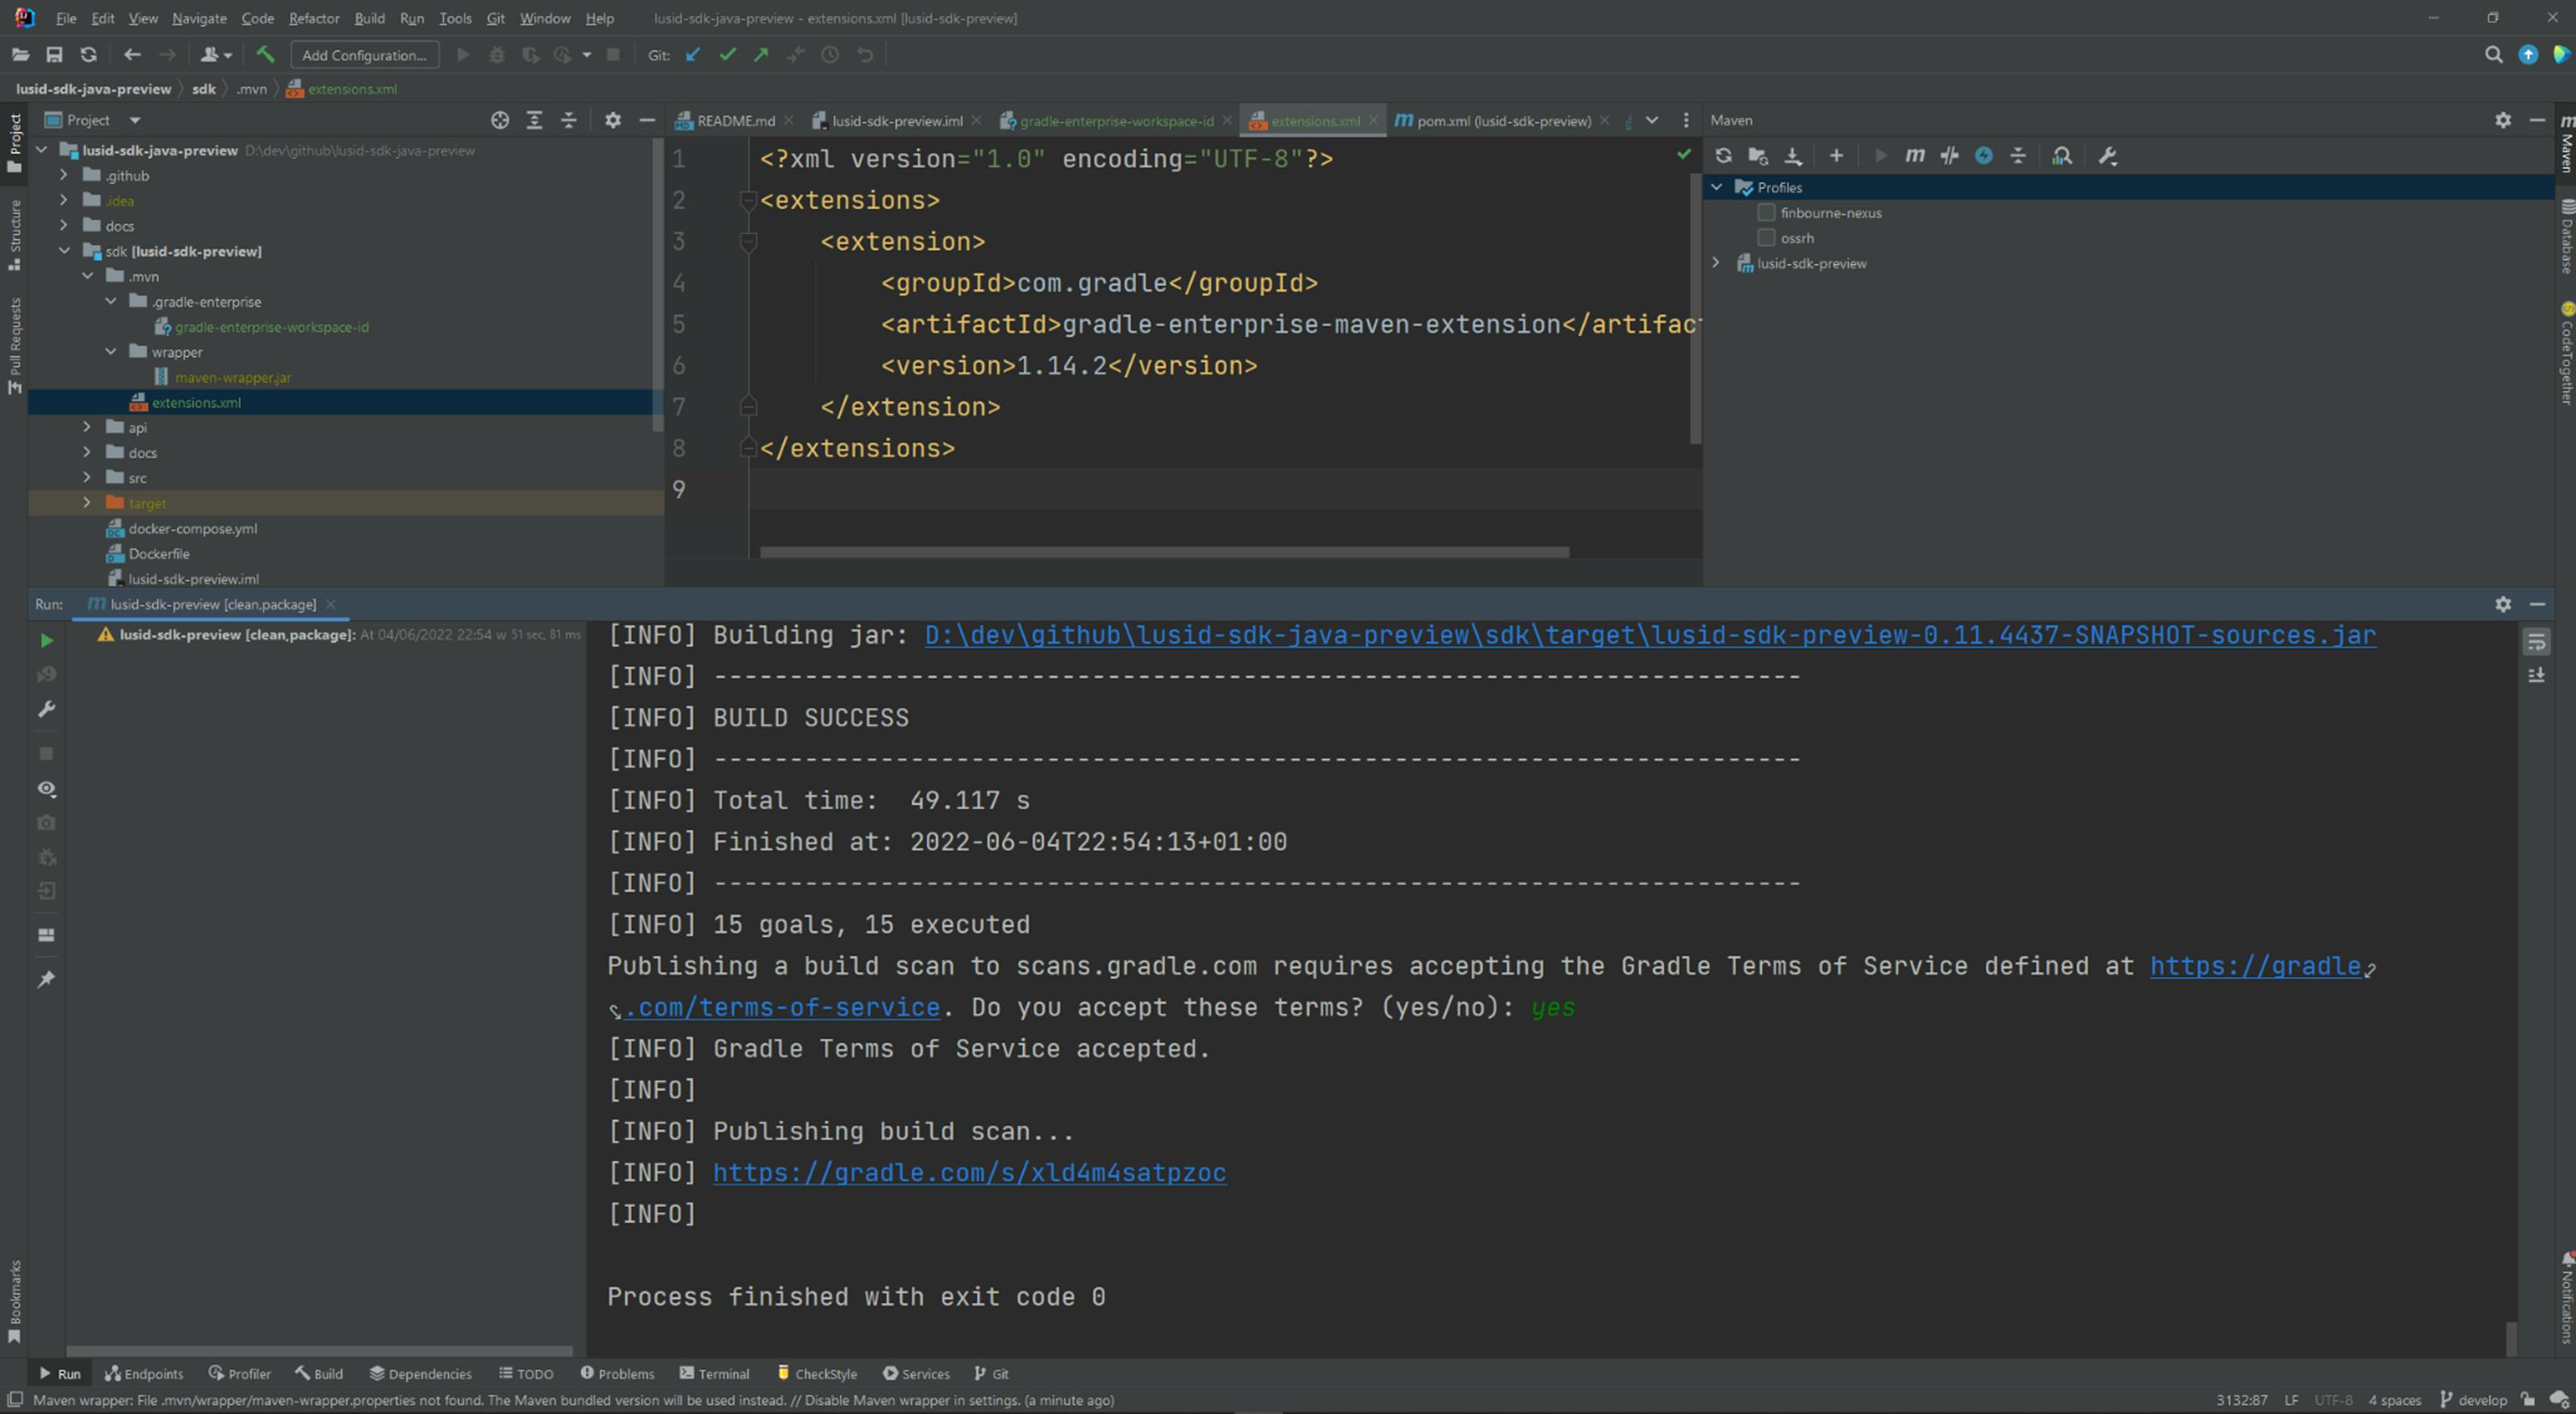This screenshot has width=2576, height=1414.
Task: Click Add Maven Projects plus icon
Action: coord(1836,156)
